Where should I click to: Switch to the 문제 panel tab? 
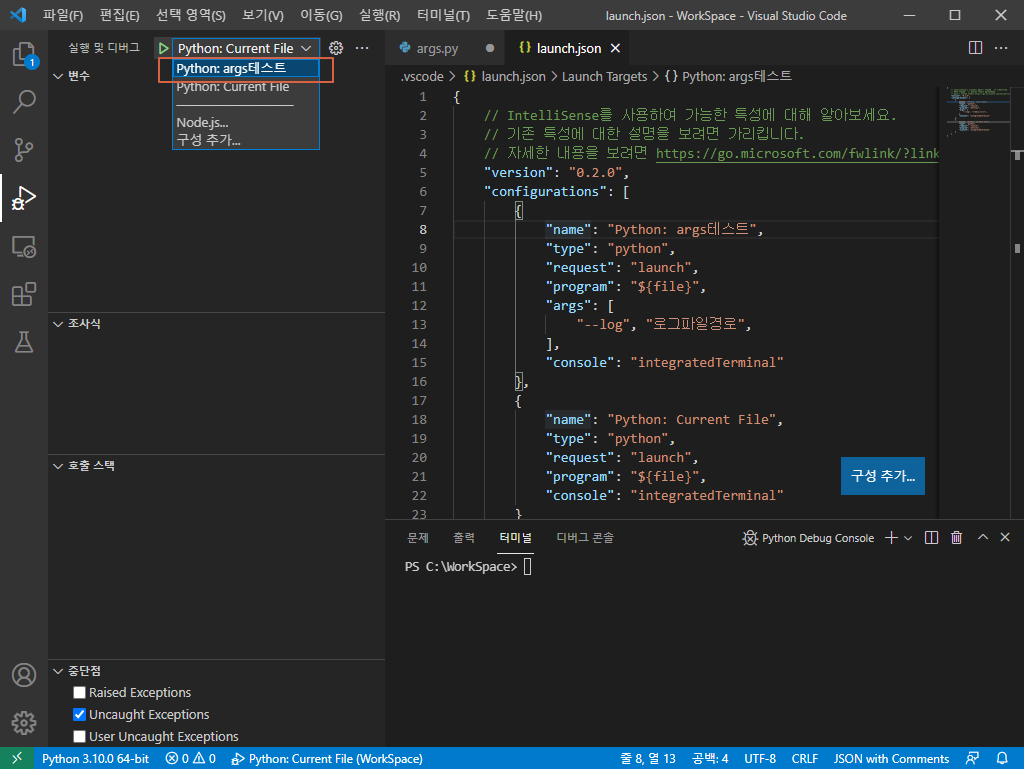pos(418,538)
